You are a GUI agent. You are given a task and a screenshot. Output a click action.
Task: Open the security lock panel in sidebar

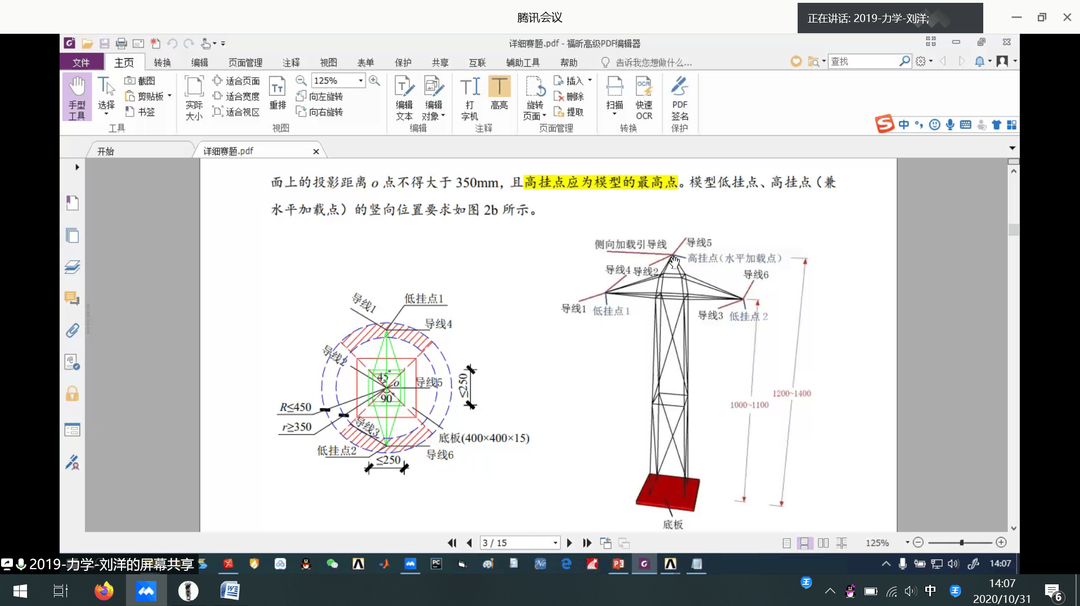coord(72,394)
